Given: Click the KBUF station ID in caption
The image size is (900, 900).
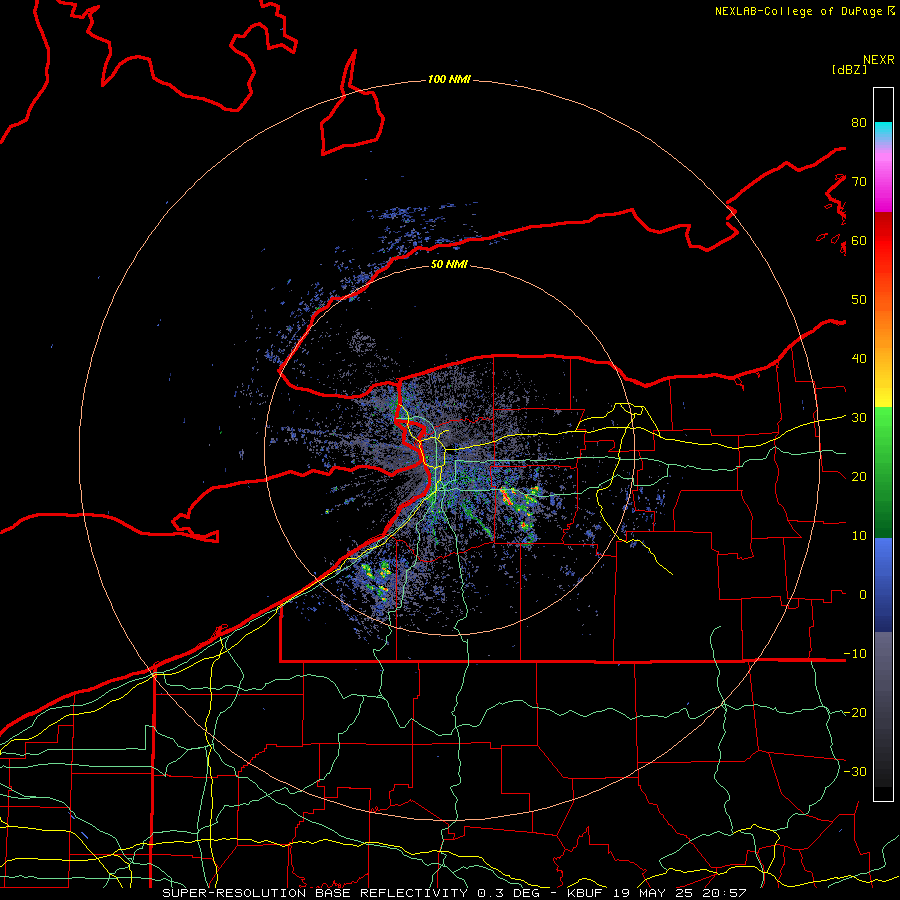Looking at the screenshot, I should 587,893.
